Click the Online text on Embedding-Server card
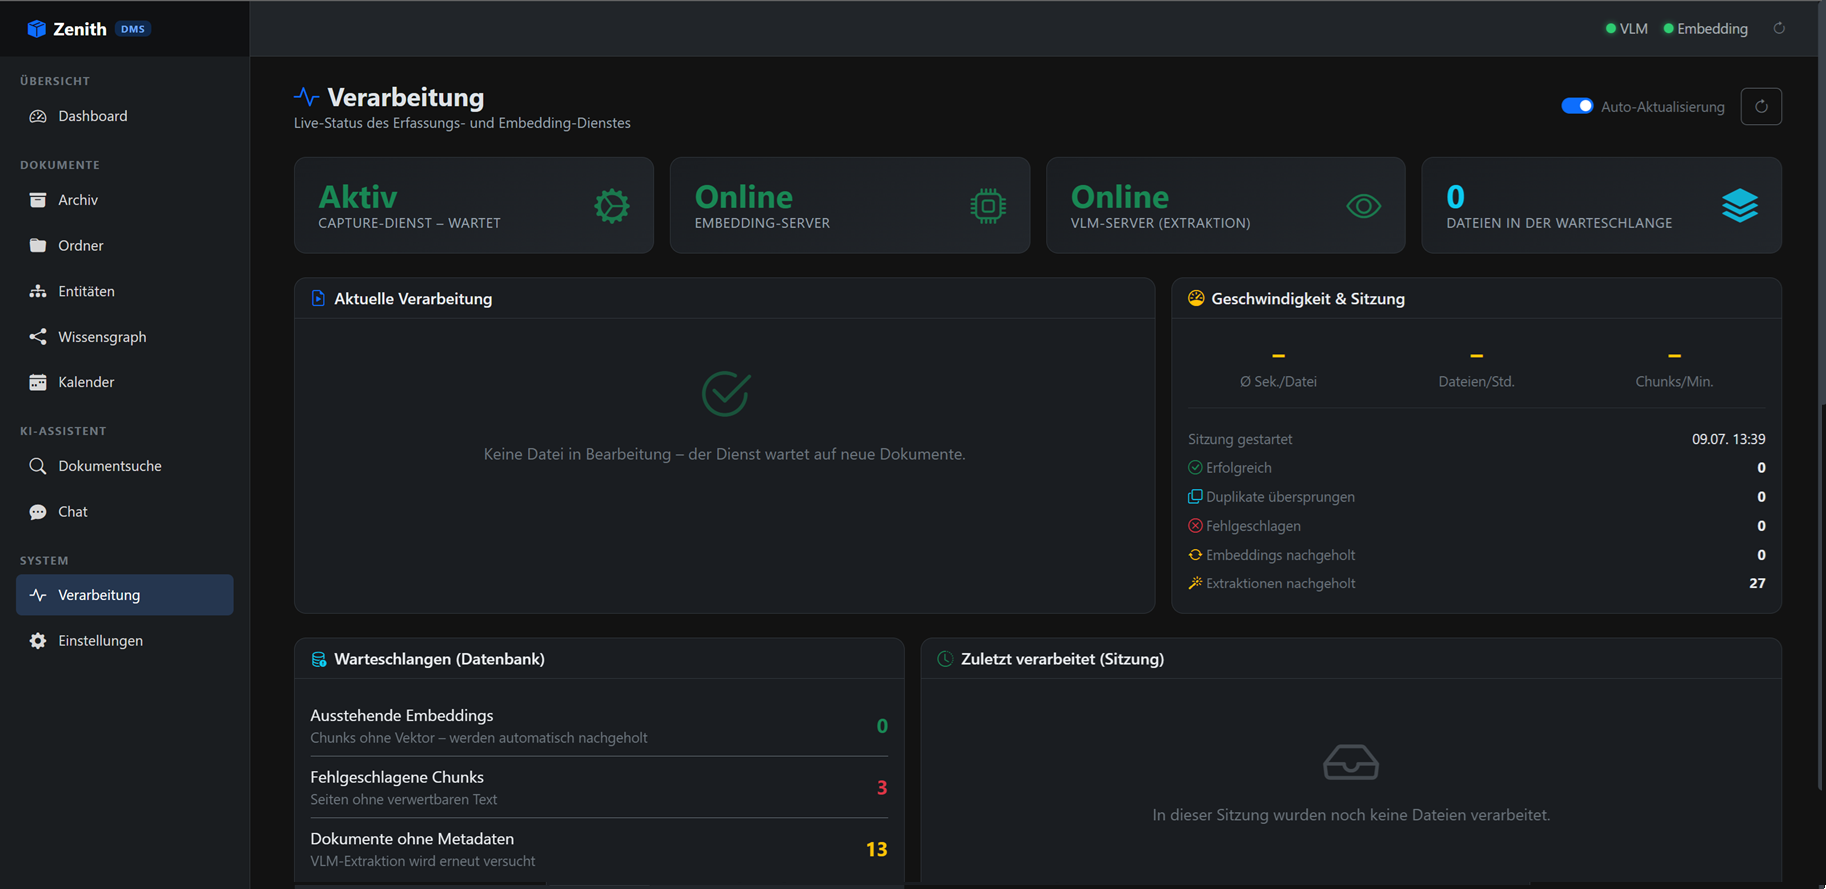 (744, 196)
